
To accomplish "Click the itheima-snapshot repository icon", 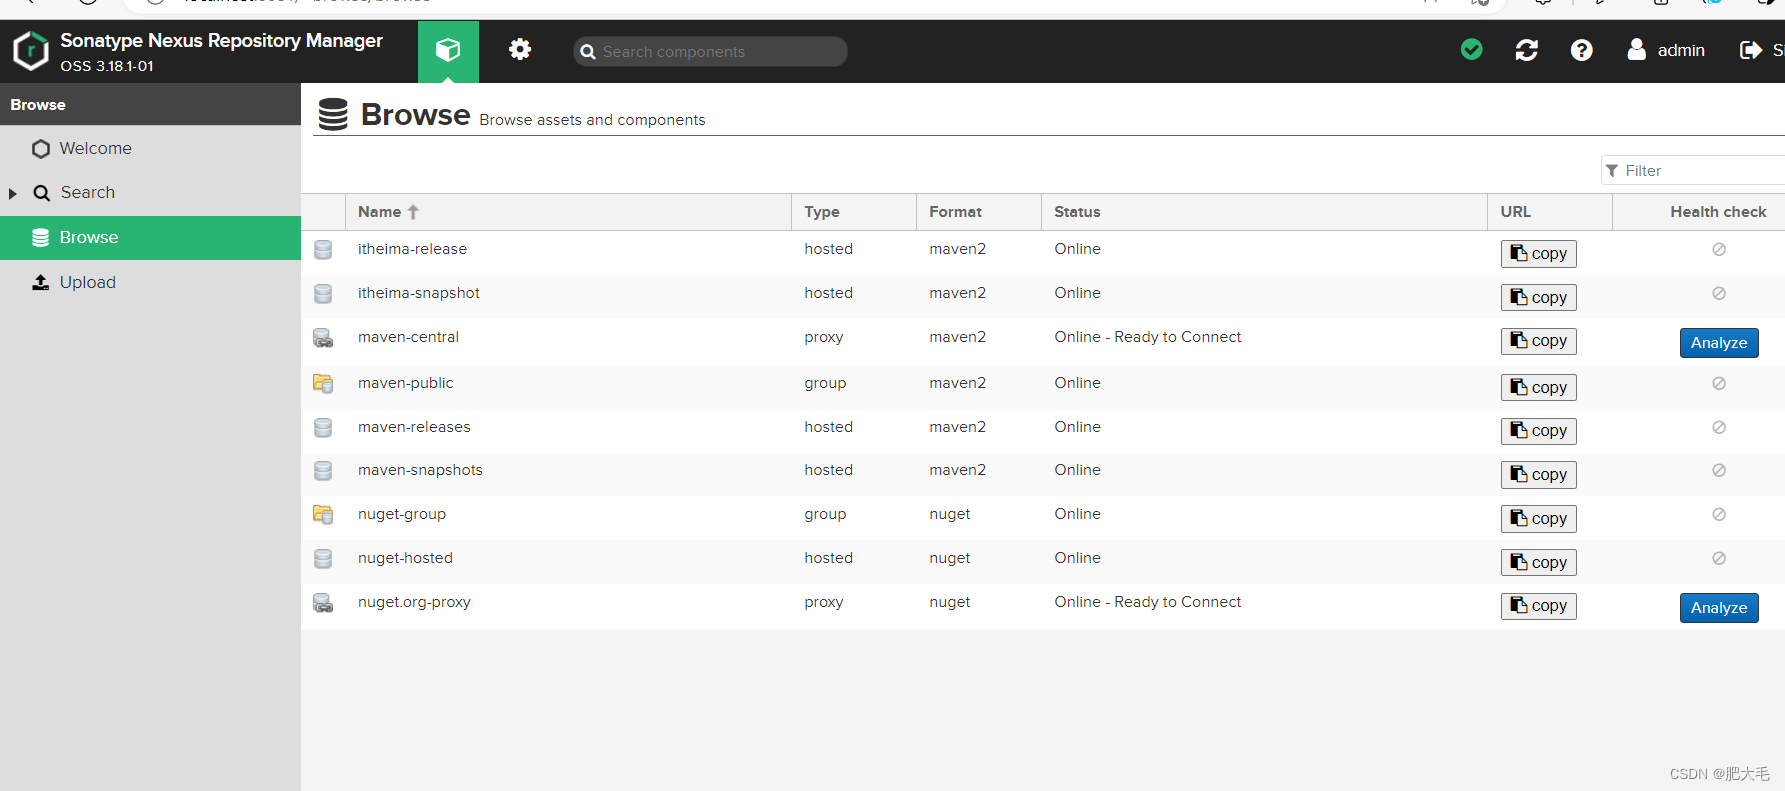I will pos(323,293).
